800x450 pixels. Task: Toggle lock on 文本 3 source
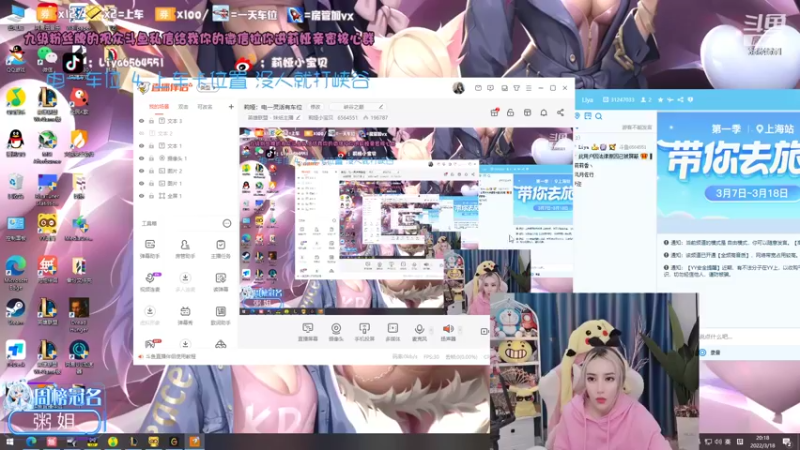(x=152, y=121)
